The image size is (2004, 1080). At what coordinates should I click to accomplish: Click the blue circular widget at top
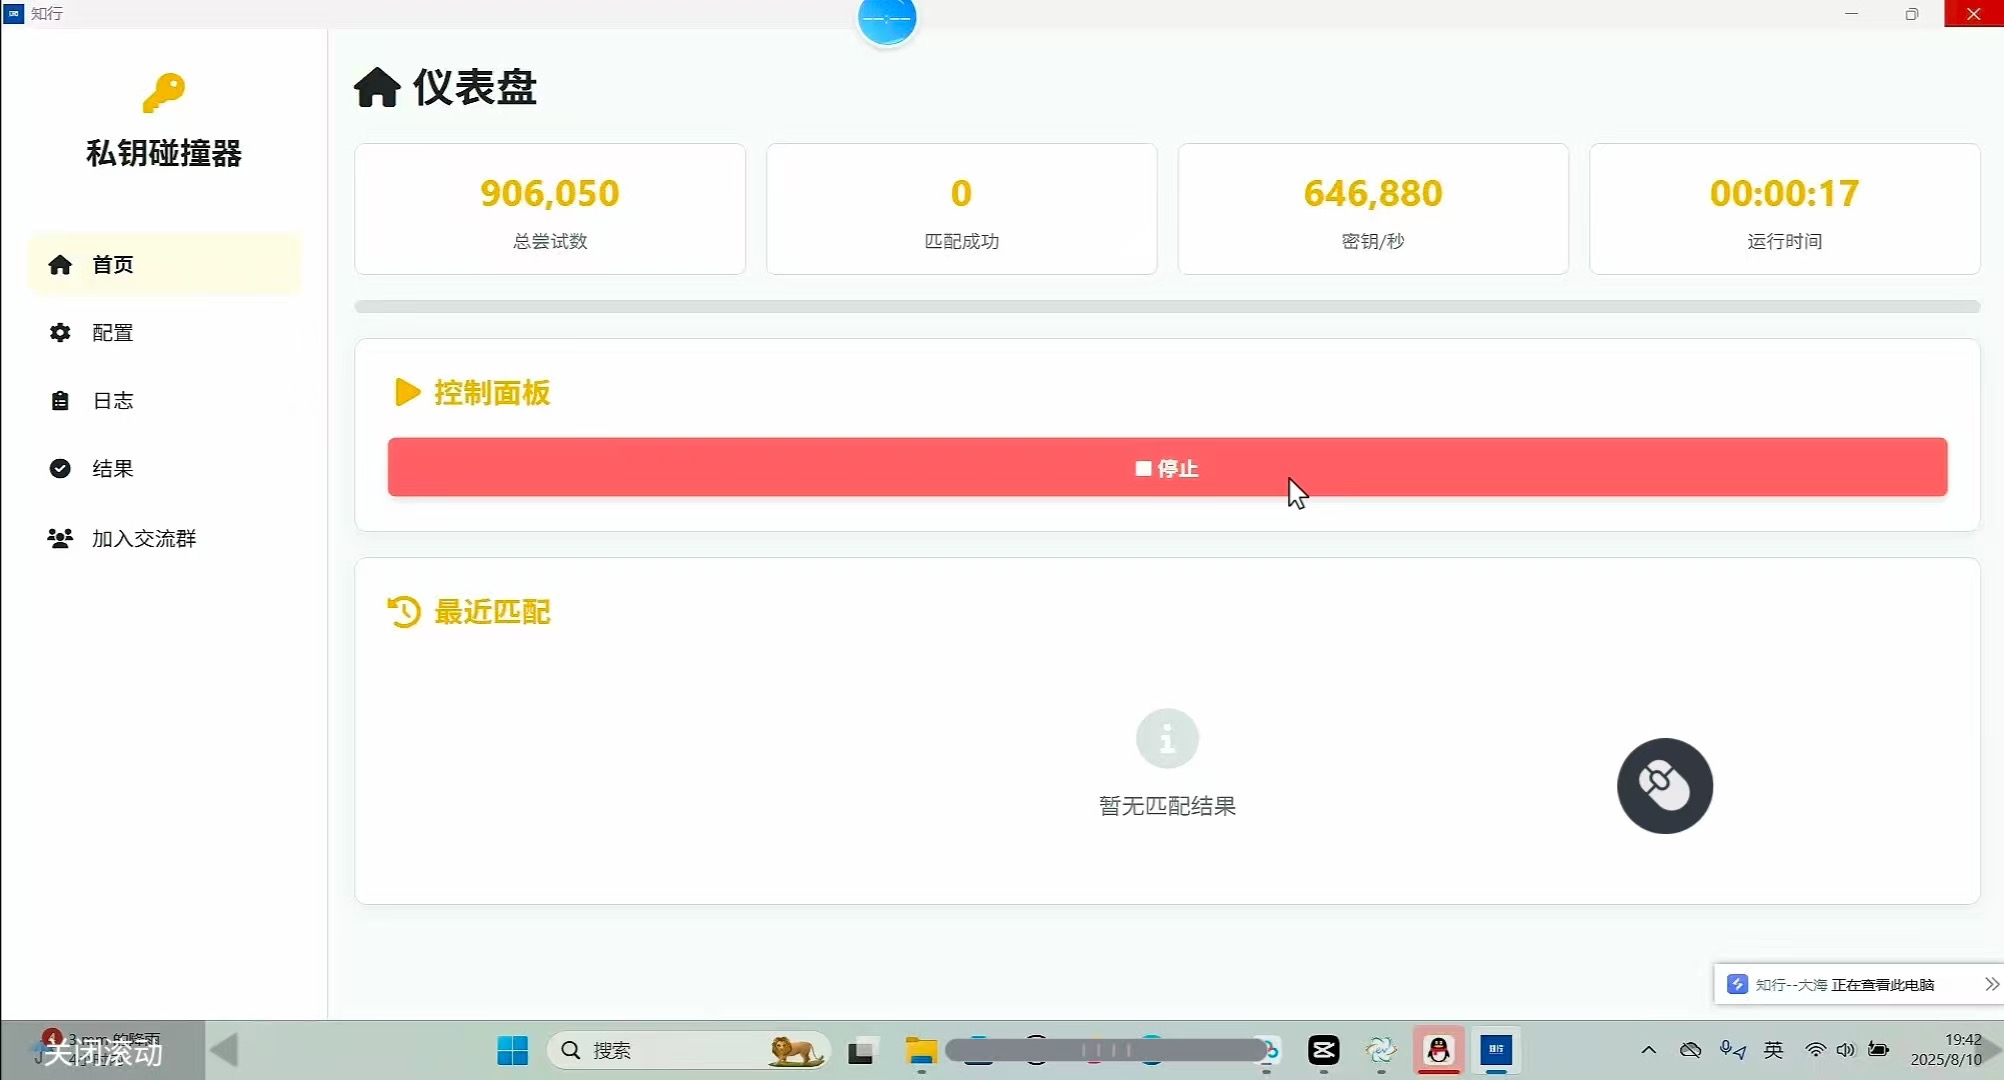pyautogui.click(x=887, y=20)
